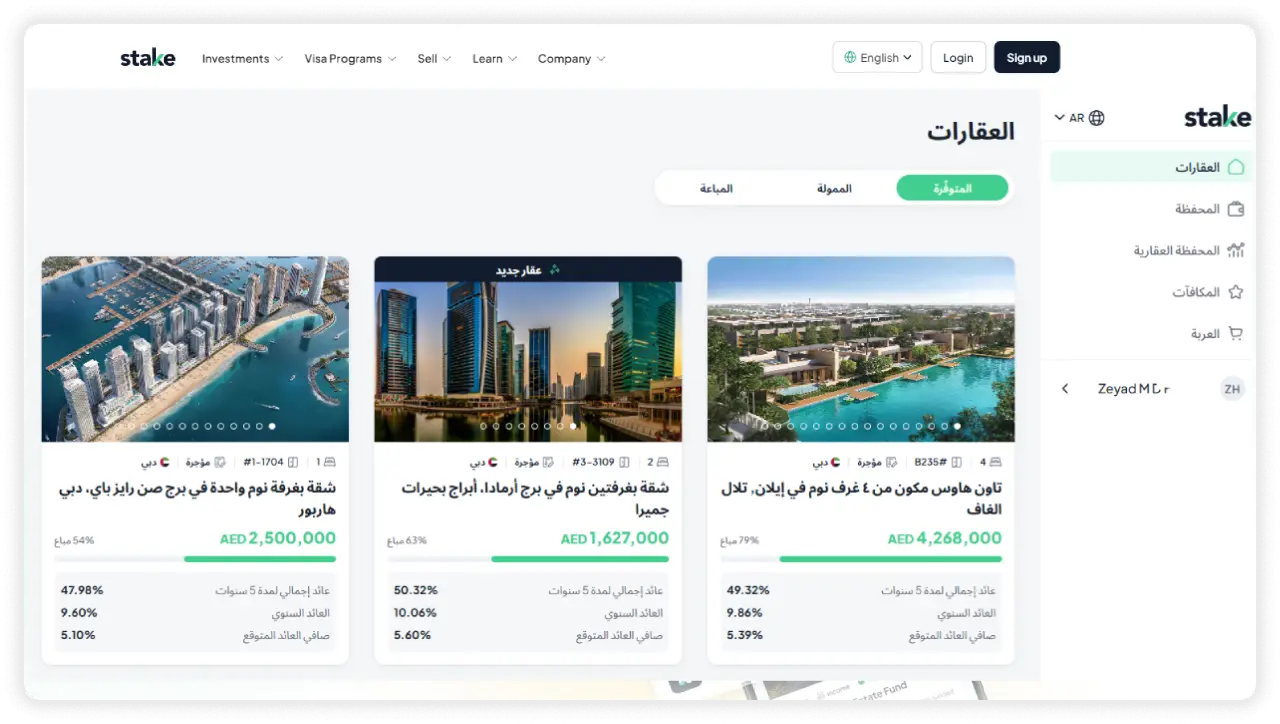Open the English language dropdown
1280x724 pixels.
pyautogui.click(x=877, y=57)
